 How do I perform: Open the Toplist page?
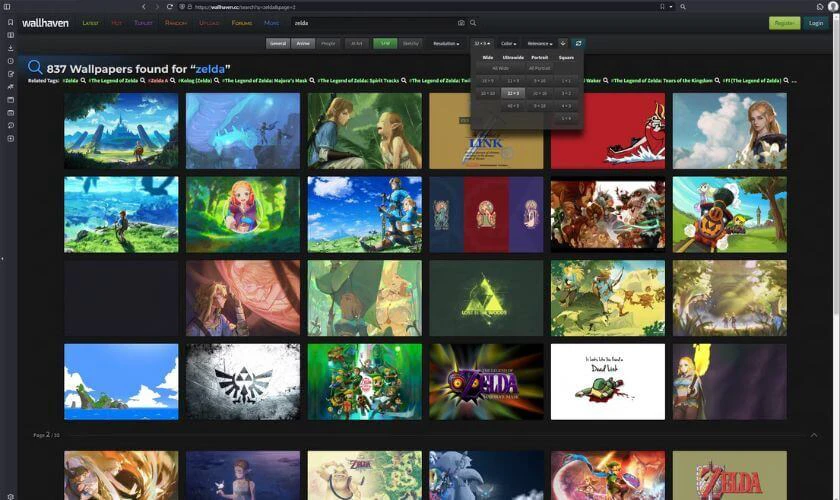coord(144,23)
